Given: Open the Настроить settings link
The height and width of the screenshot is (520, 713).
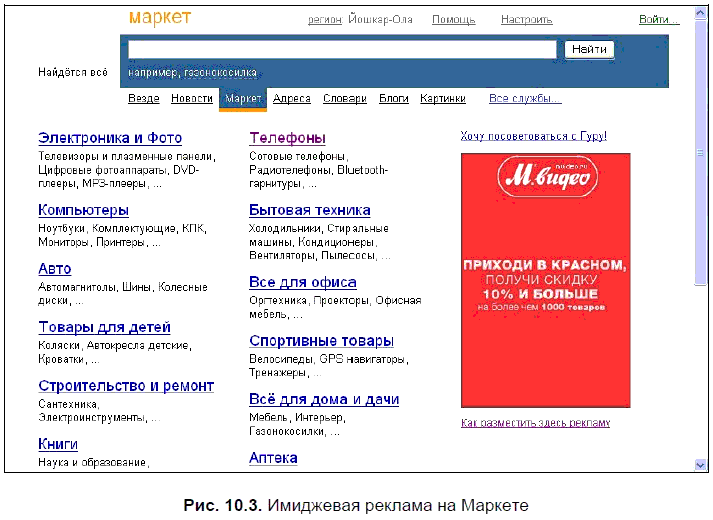Looking at the screenshot, I should tap(526, 19).
